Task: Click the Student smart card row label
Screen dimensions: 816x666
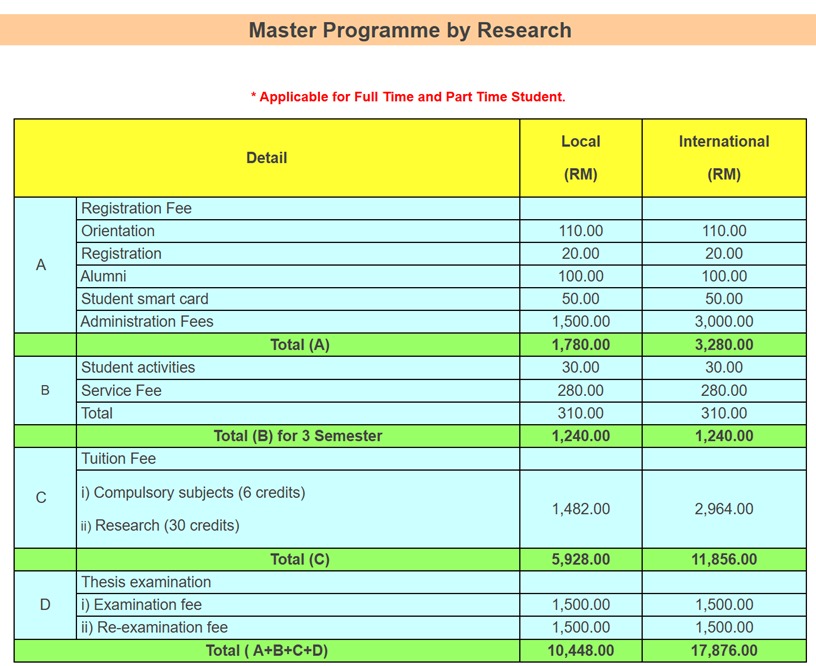Action: (x=145, y=299)
